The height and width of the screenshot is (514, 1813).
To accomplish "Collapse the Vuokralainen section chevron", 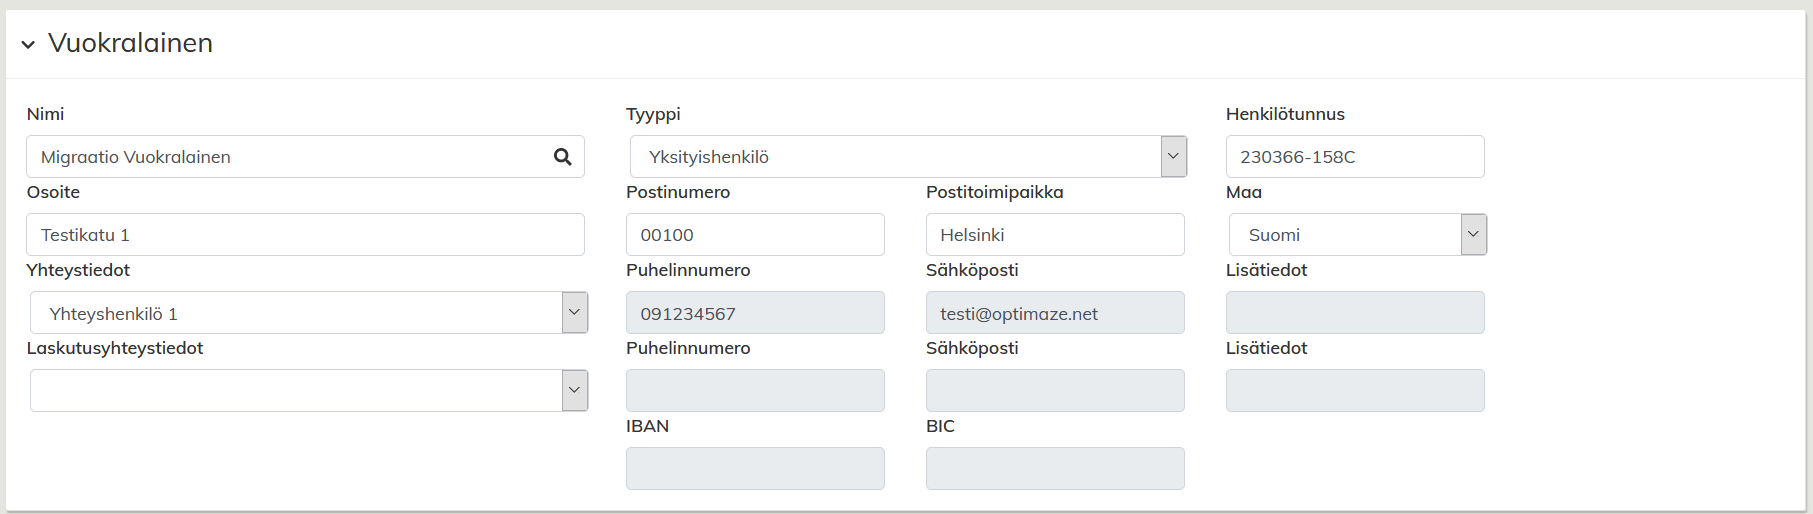I will coord(28,44).
